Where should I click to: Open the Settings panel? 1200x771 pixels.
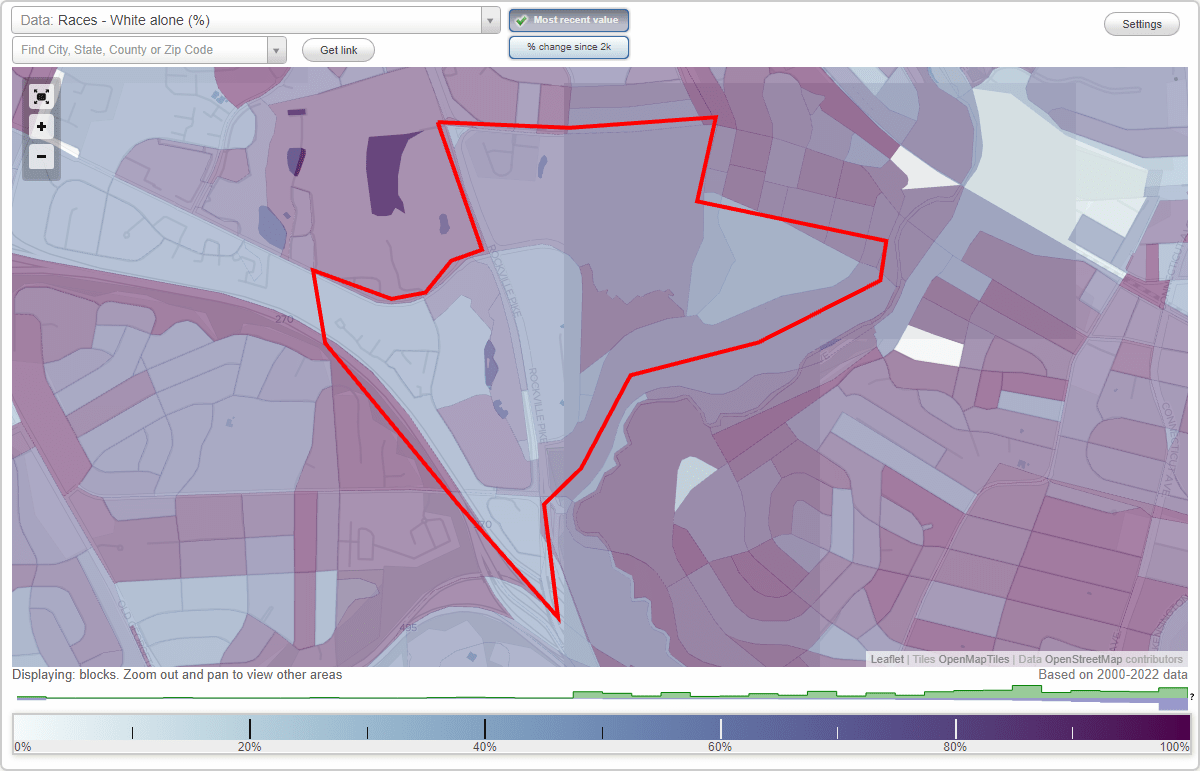click(1141, 23)
